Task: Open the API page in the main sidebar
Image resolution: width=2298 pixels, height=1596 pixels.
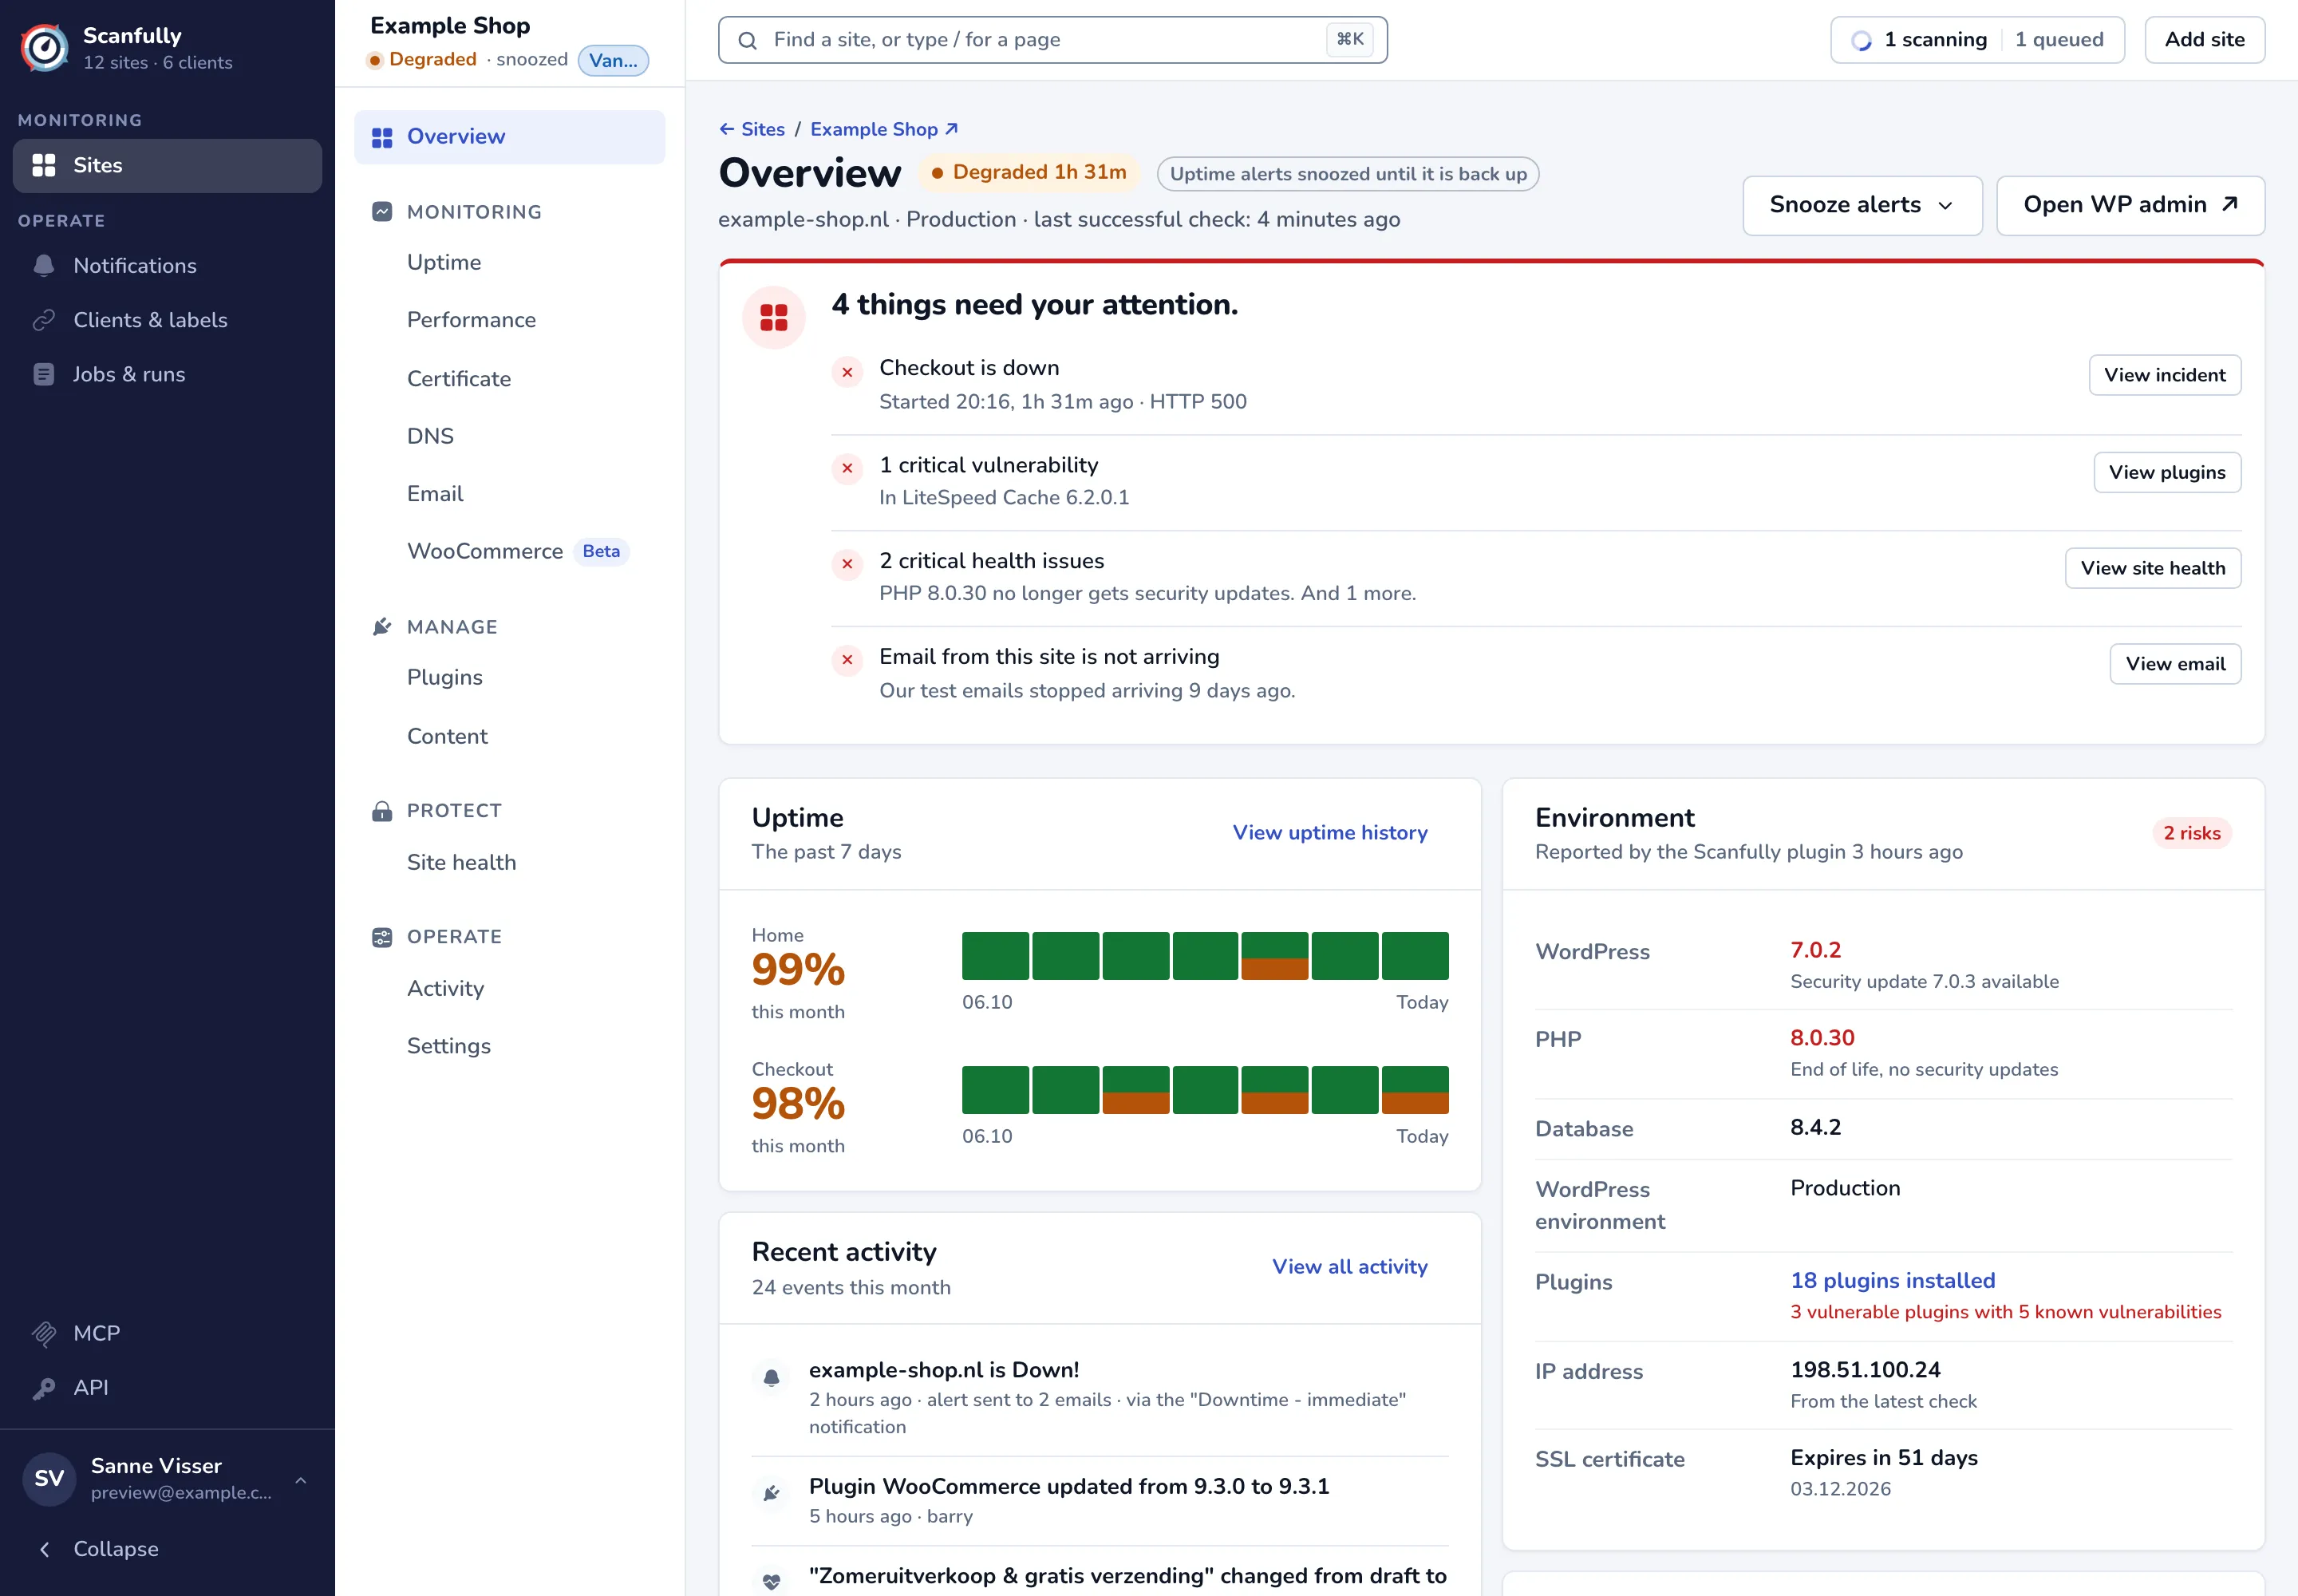Action: [x=167, y=1387]
